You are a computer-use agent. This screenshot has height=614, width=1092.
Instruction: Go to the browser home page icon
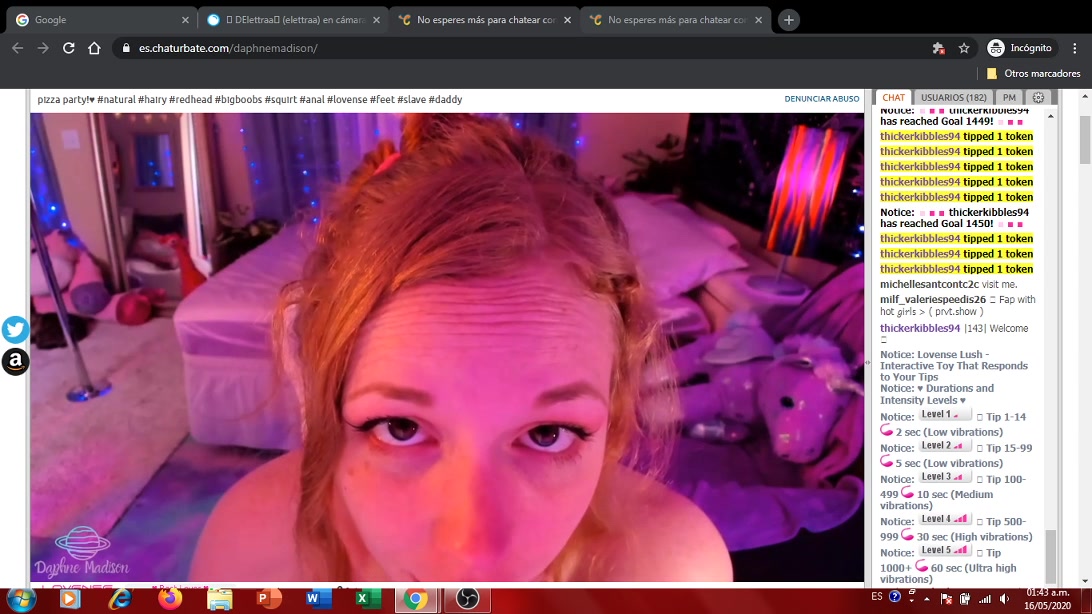(x=94, y=48)
